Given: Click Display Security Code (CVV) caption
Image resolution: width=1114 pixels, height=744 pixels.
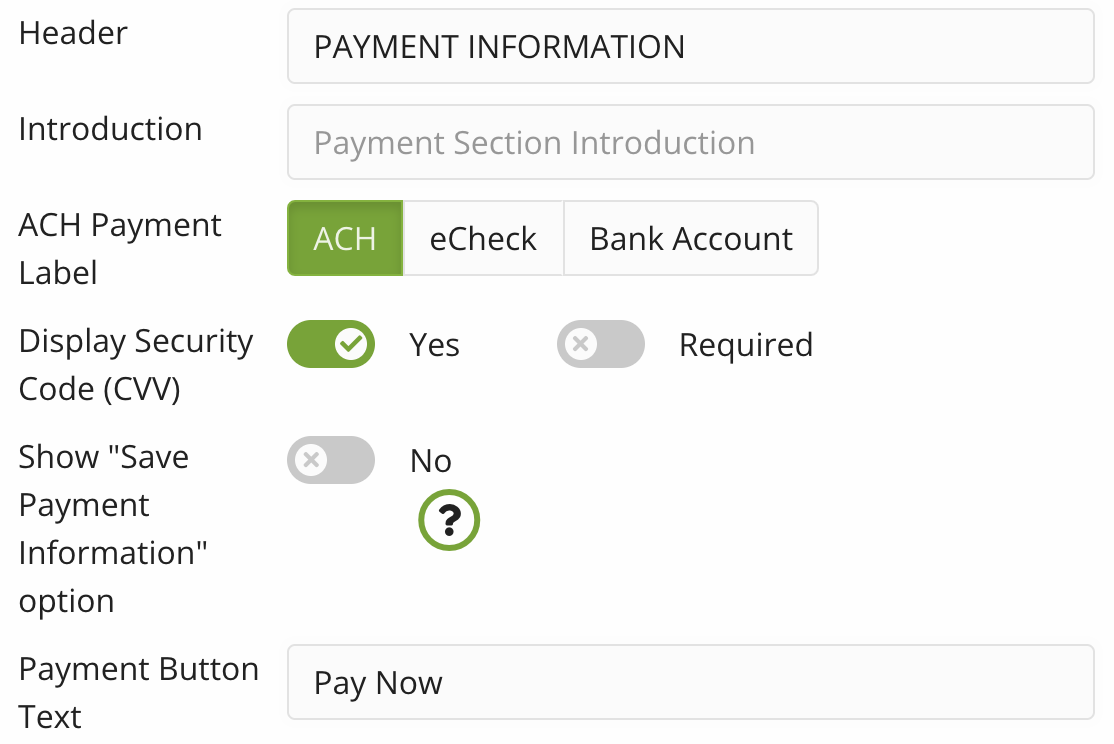Looking at the screenshot, I should tap(136, 364).
